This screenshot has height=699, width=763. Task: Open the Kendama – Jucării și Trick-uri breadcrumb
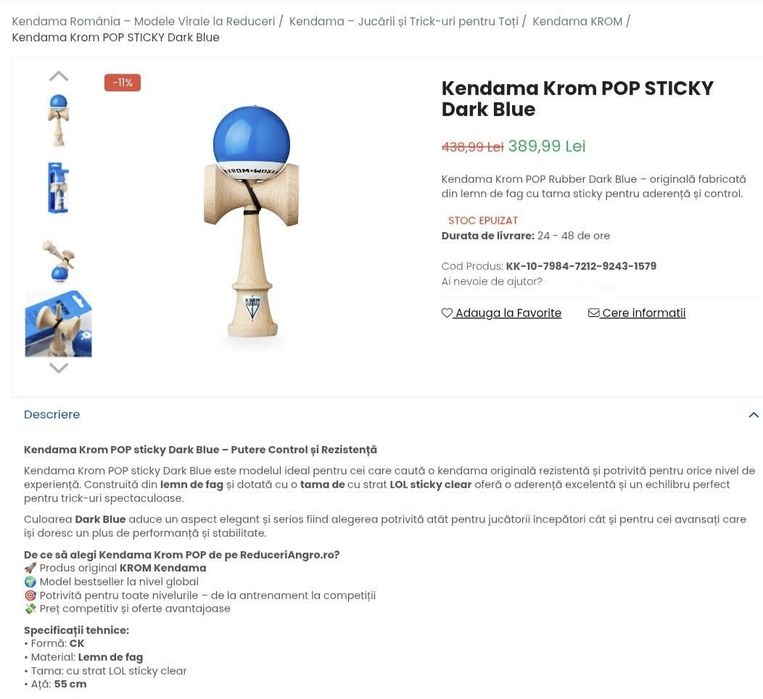tap(404, 21)
